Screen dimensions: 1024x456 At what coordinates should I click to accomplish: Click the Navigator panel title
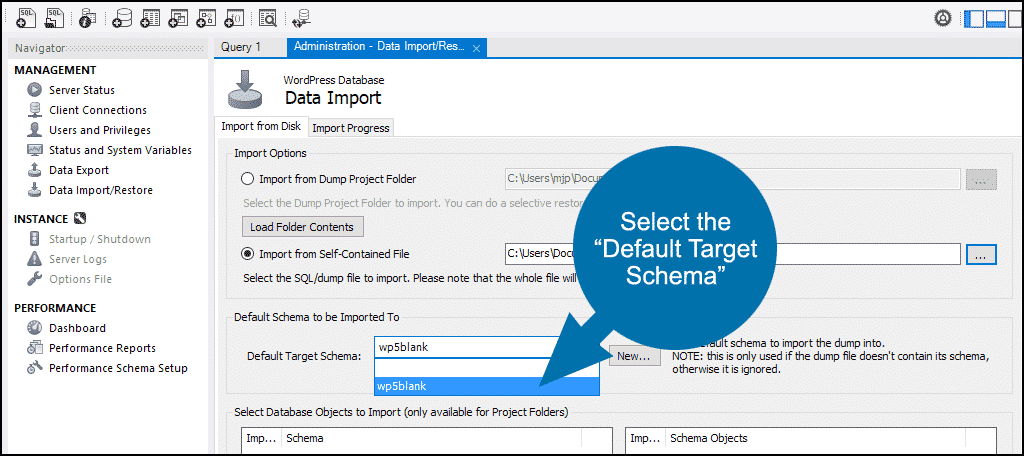40,48
